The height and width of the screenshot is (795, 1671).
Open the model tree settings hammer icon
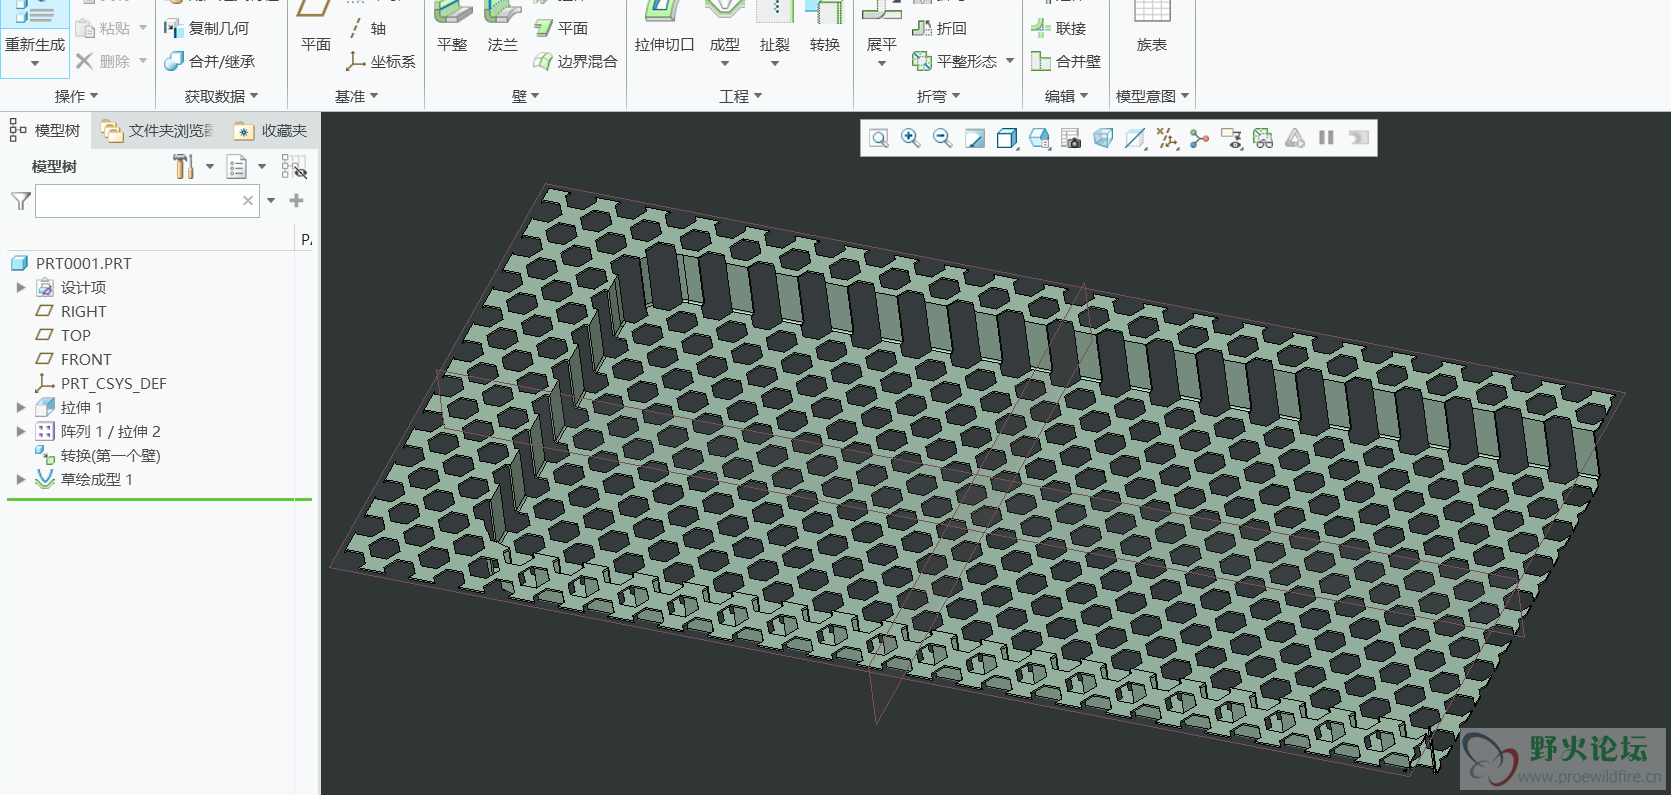click(x=183, y=166)
